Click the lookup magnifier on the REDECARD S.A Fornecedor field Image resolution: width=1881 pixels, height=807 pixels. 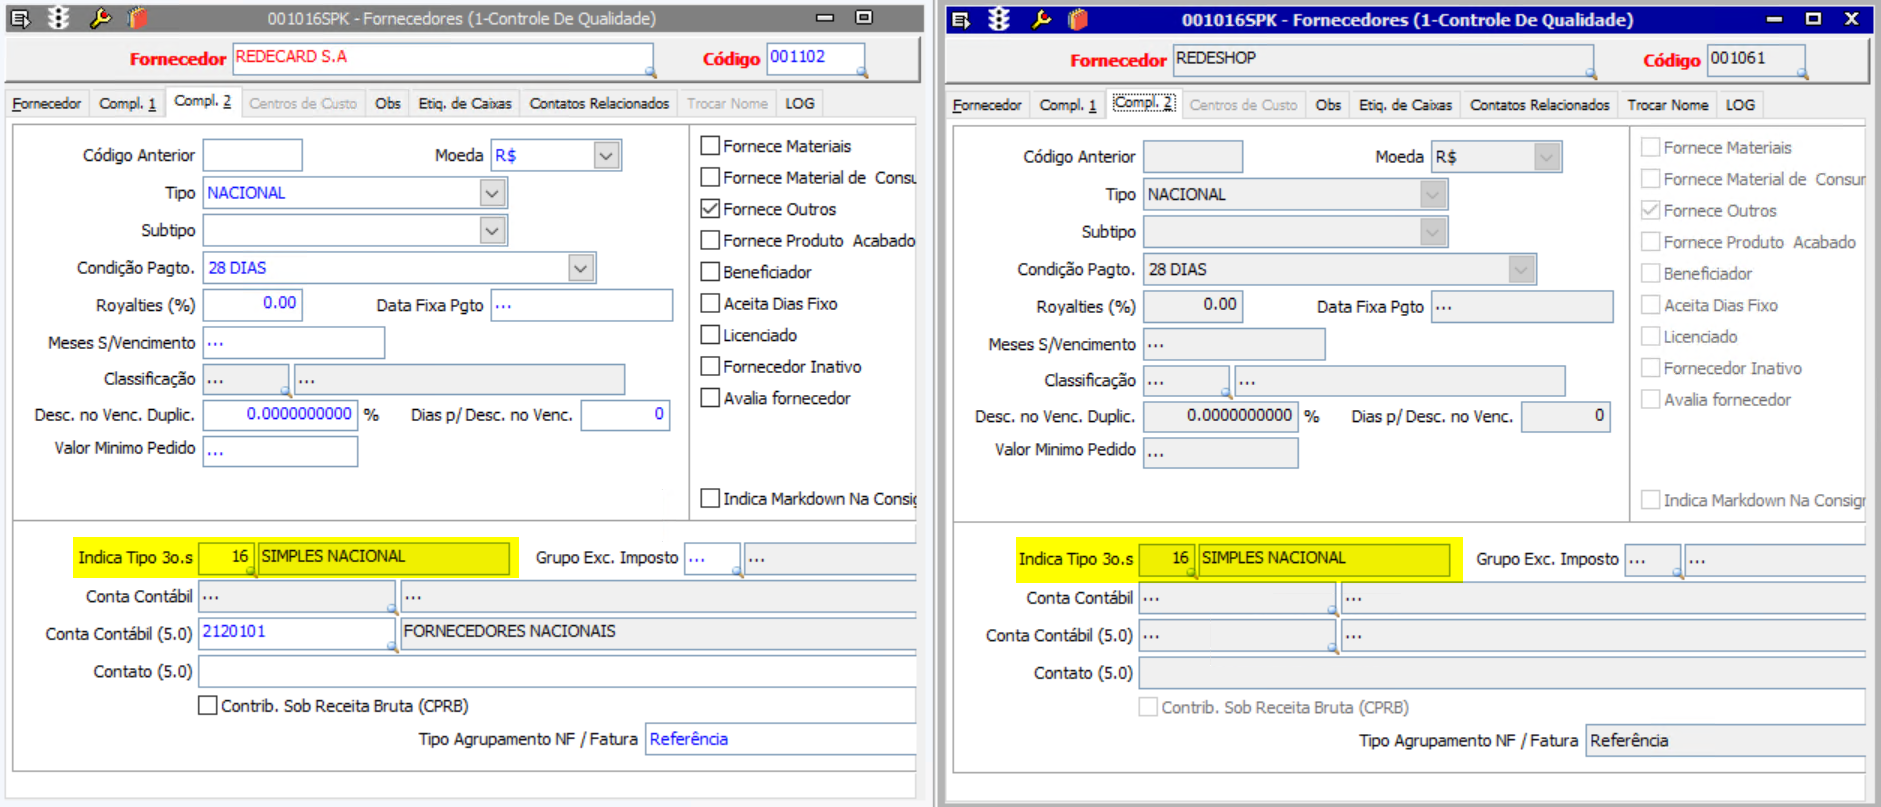(650, 71)
